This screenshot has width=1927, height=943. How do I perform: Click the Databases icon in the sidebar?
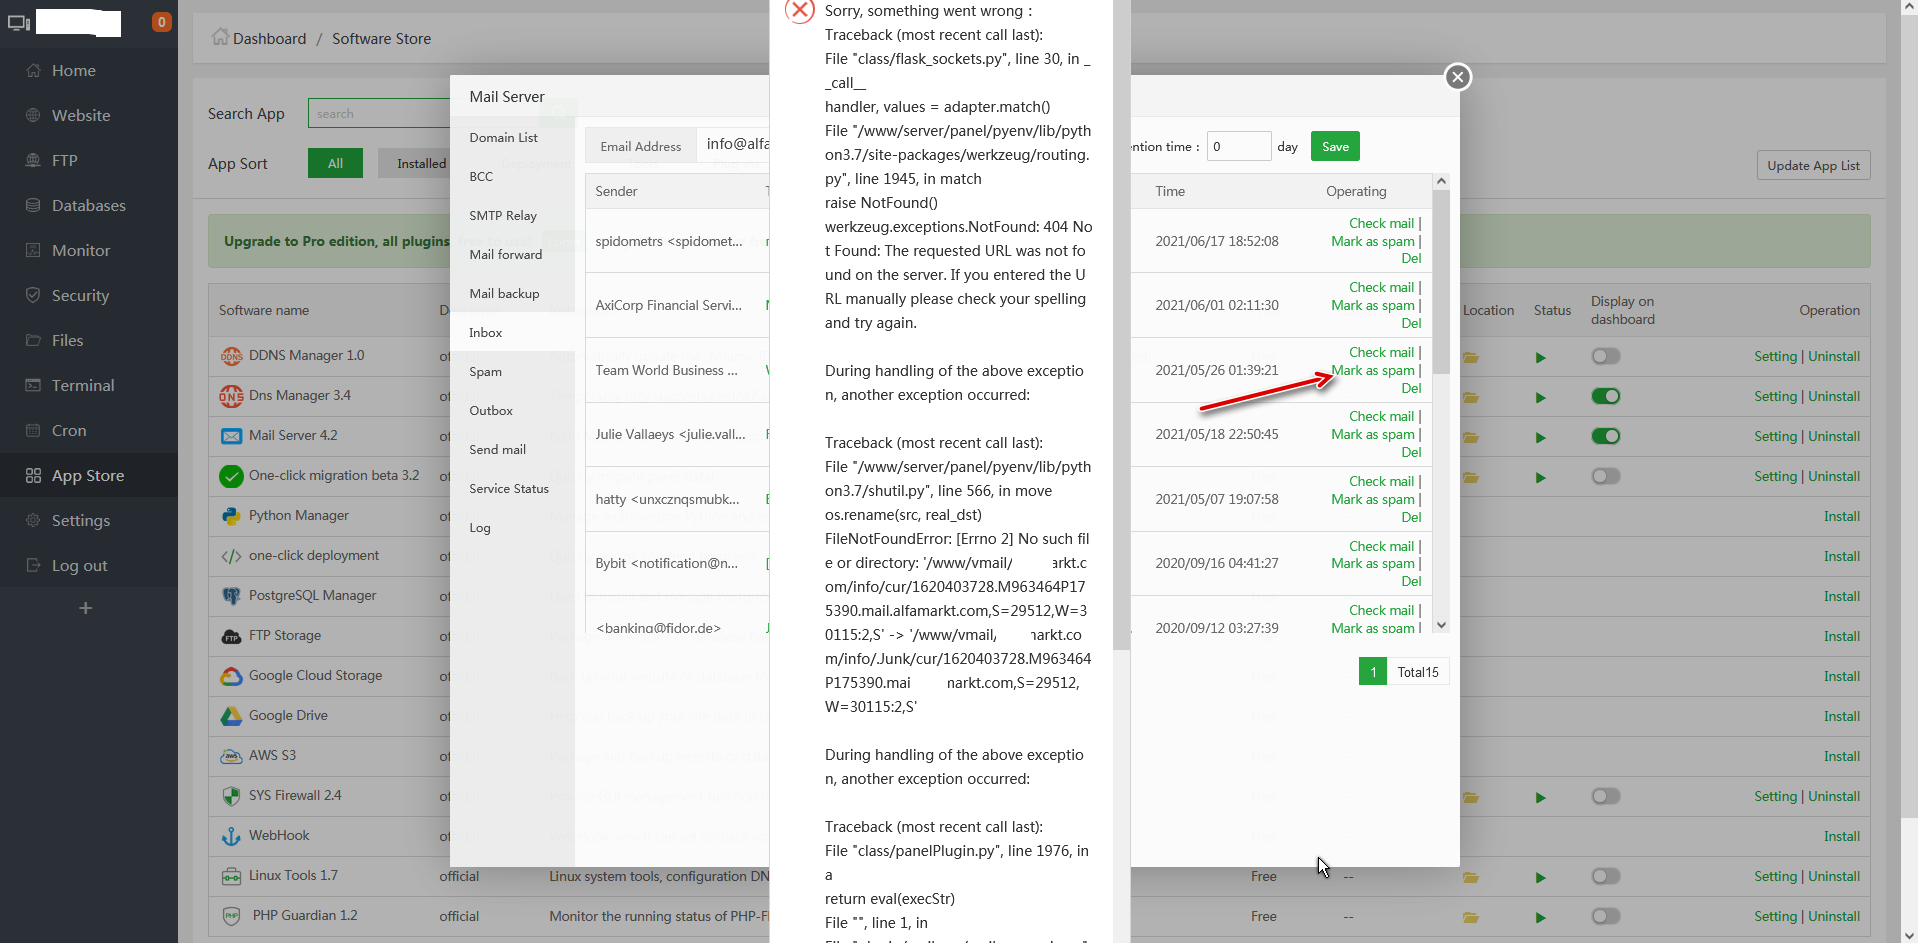(33, 206)
